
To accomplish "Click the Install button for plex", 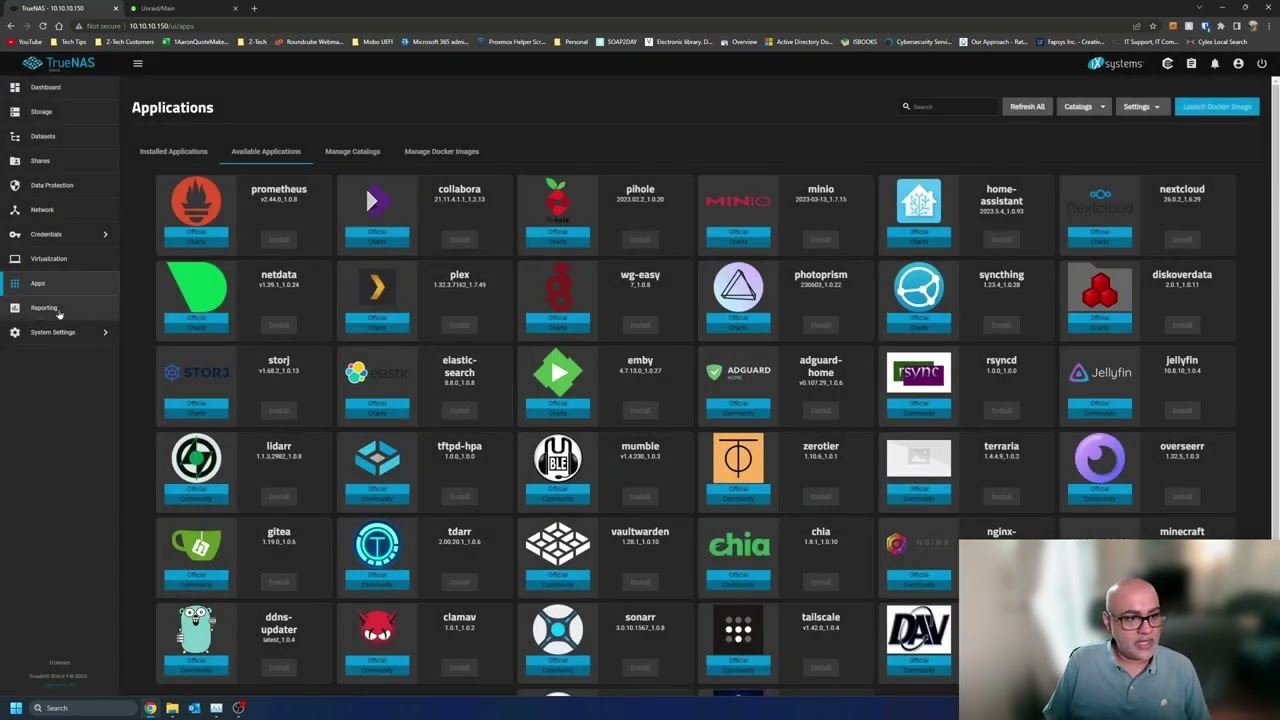I will coord(459,325).
